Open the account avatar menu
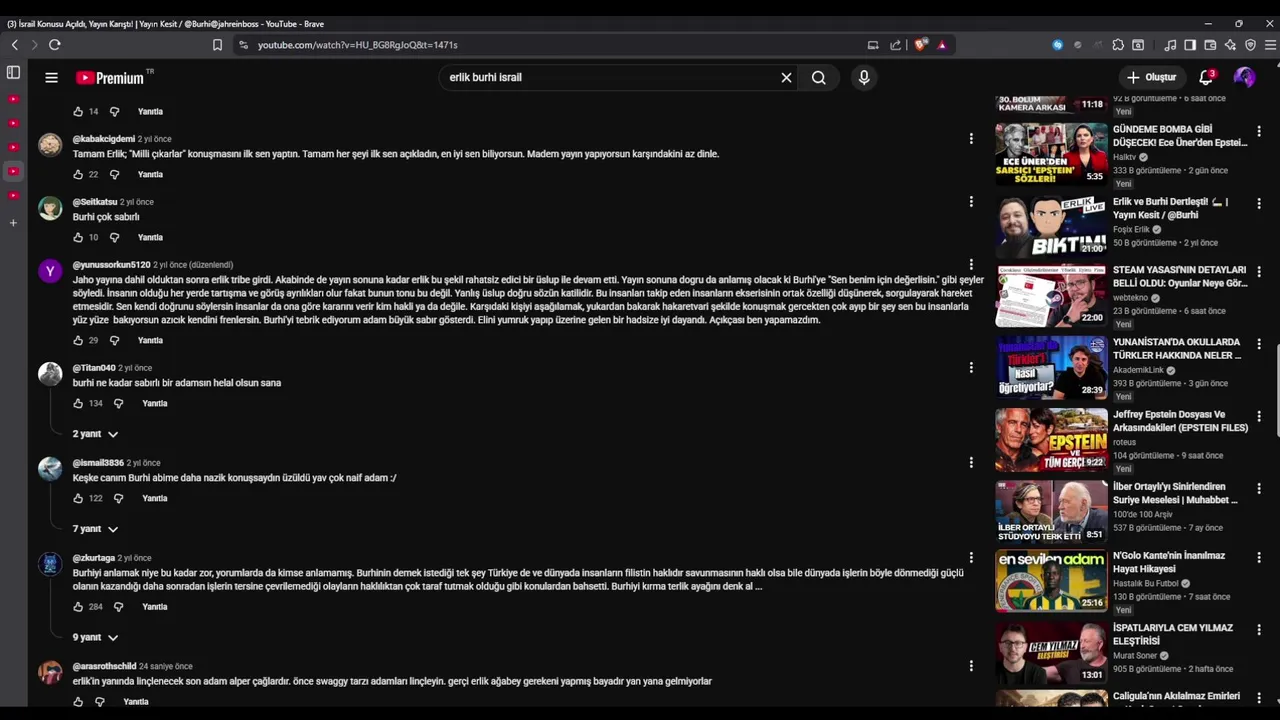 (x=1244, y=77)
